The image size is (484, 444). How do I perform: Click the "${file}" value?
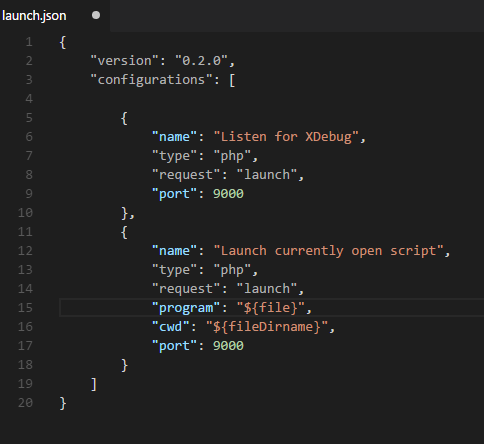pyautogui.click(x=270, y=308)
